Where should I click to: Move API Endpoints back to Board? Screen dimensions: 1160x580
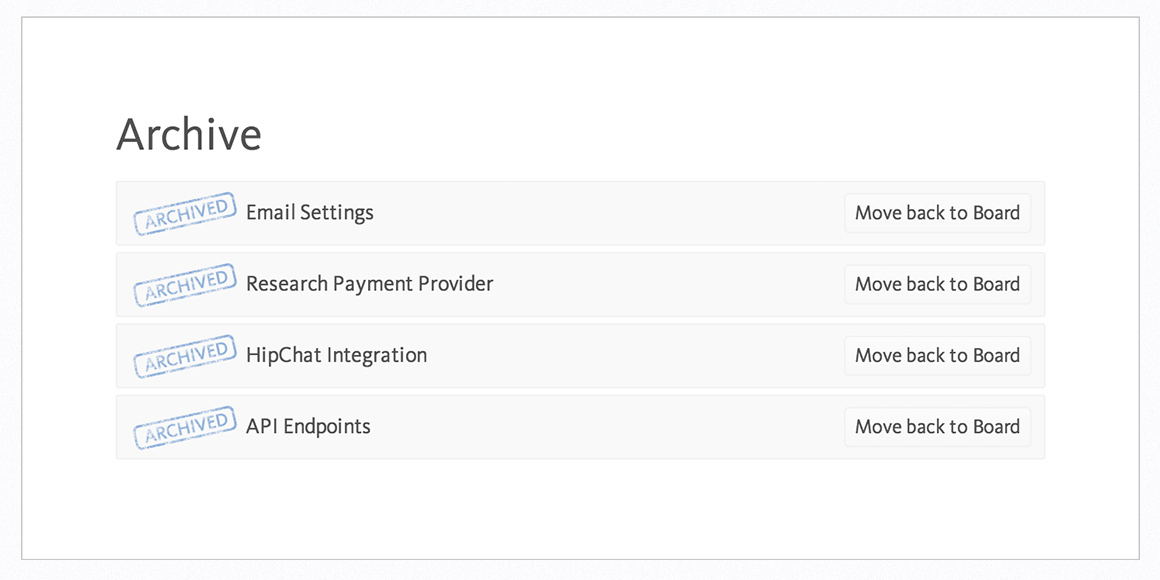pos(937,427)
